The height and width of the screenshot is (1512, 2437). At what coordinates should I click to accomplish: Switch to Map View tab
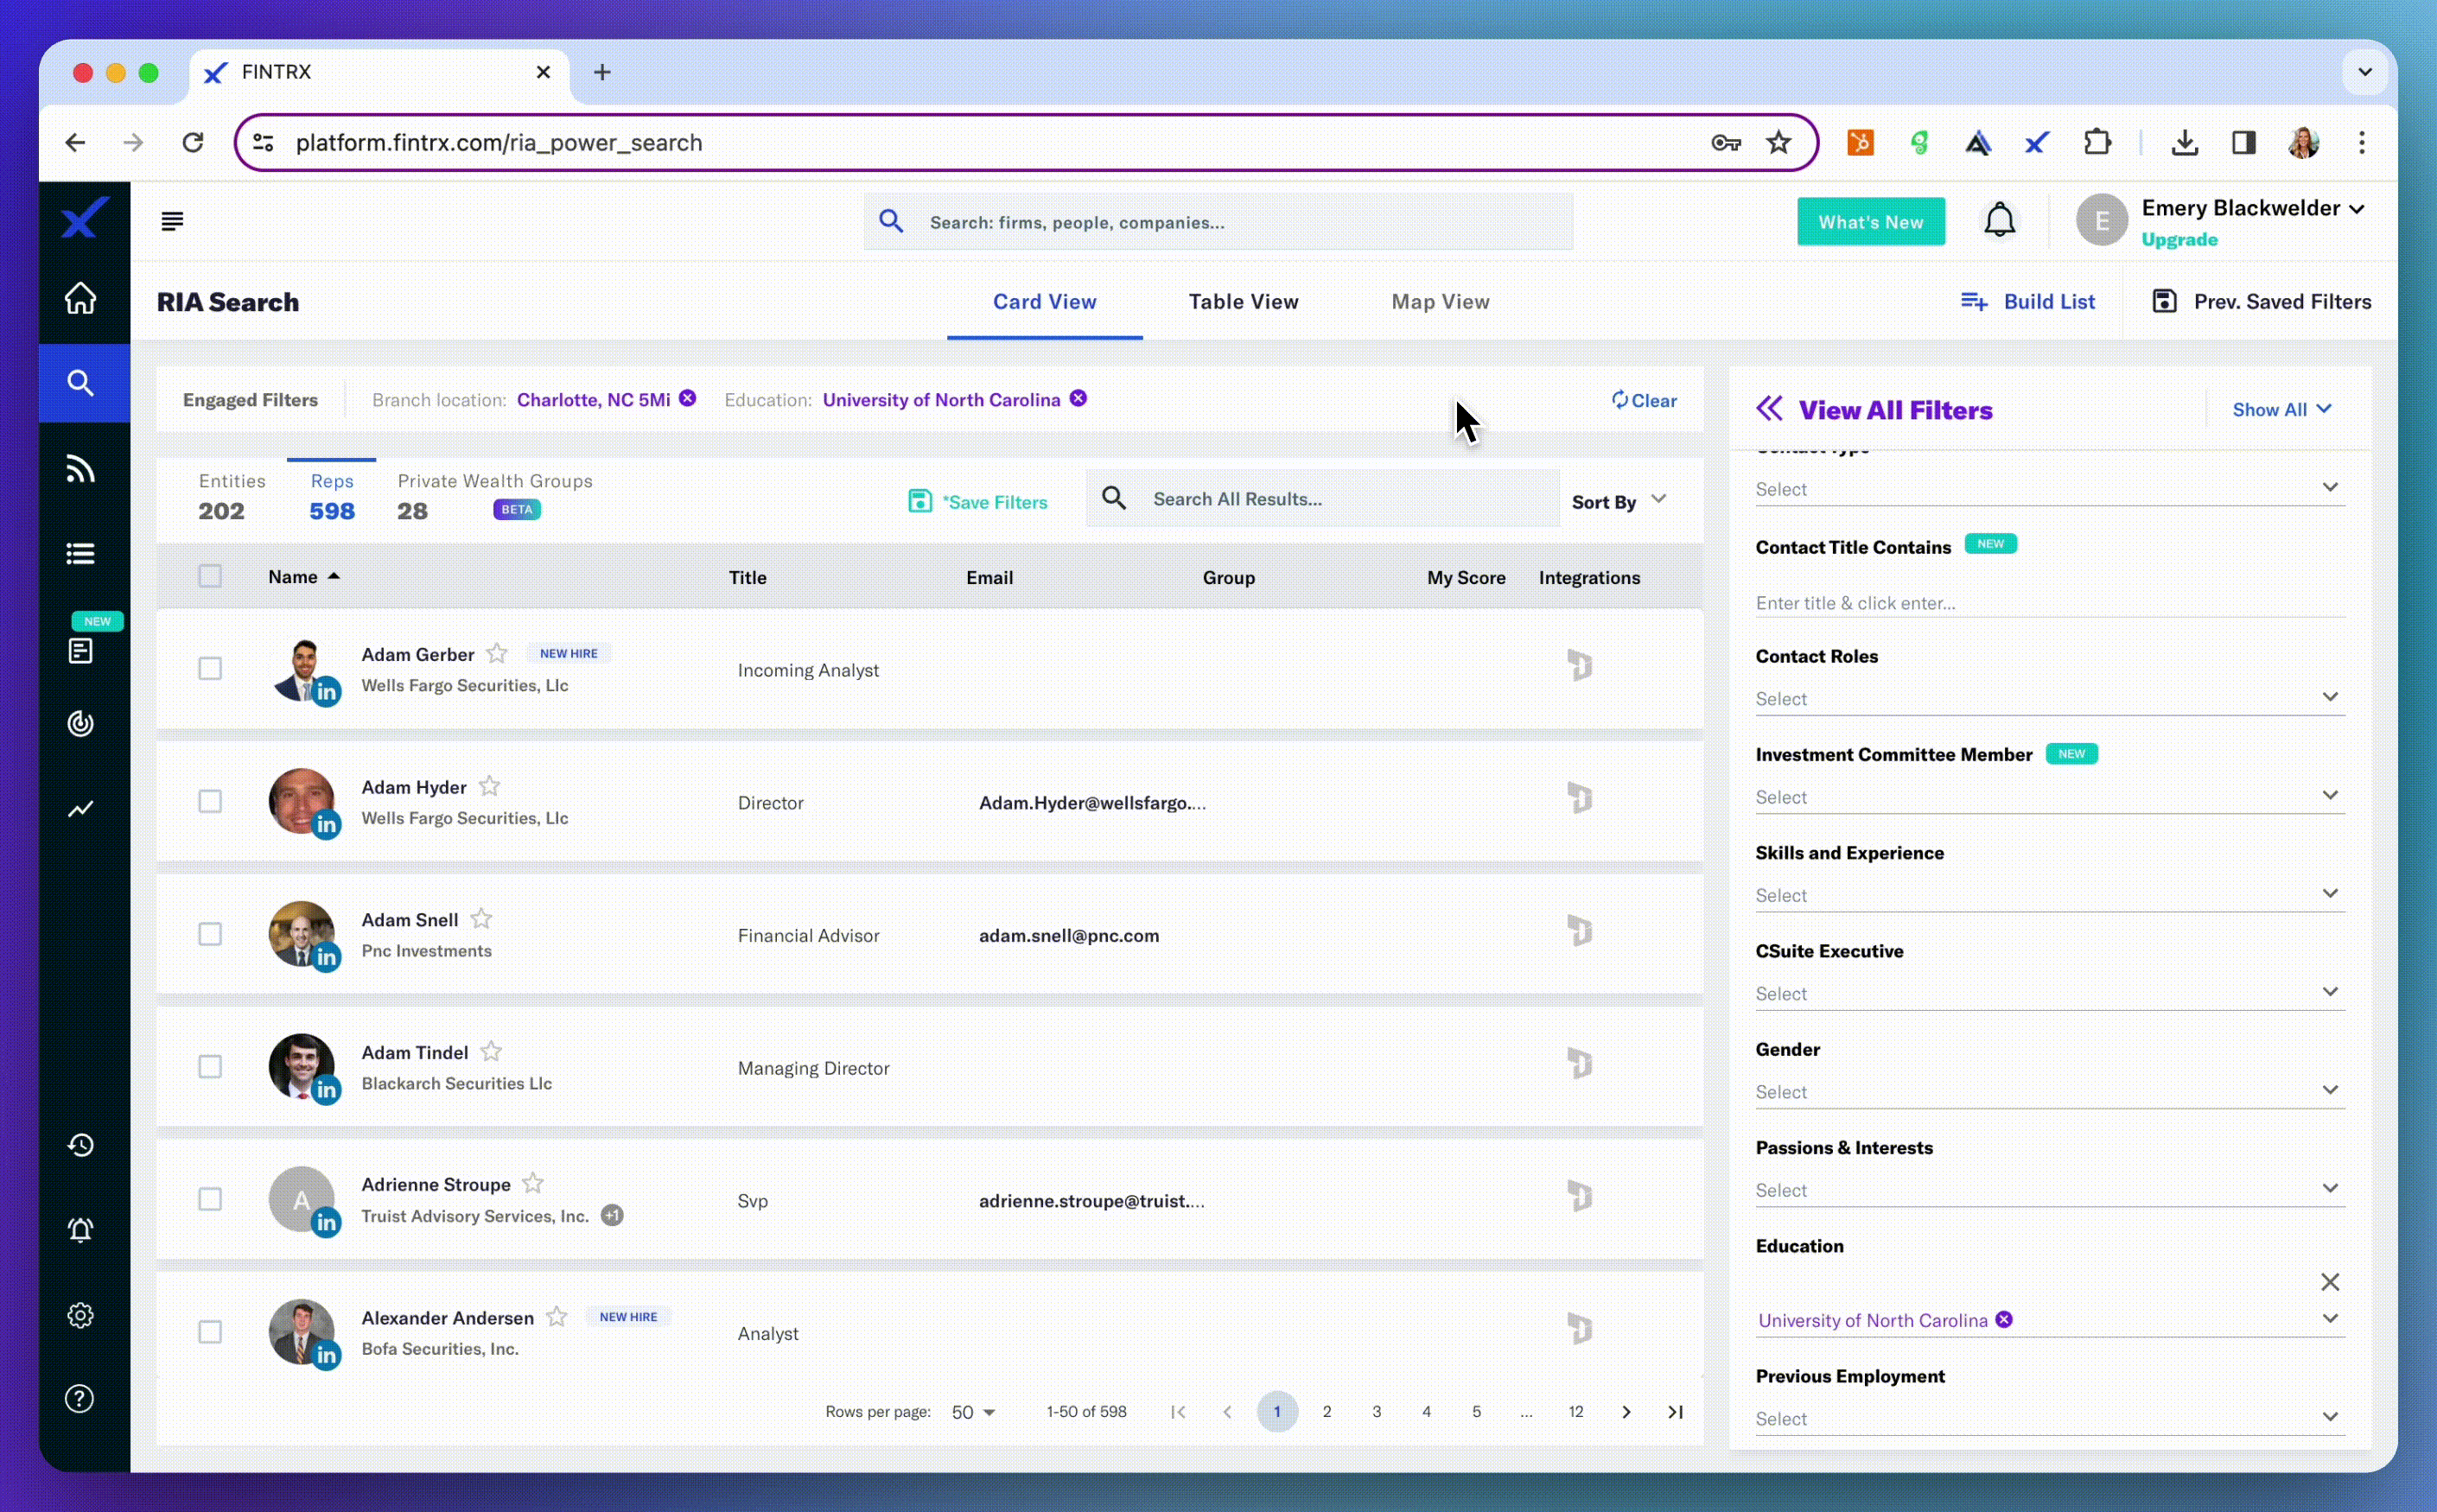1439,300
